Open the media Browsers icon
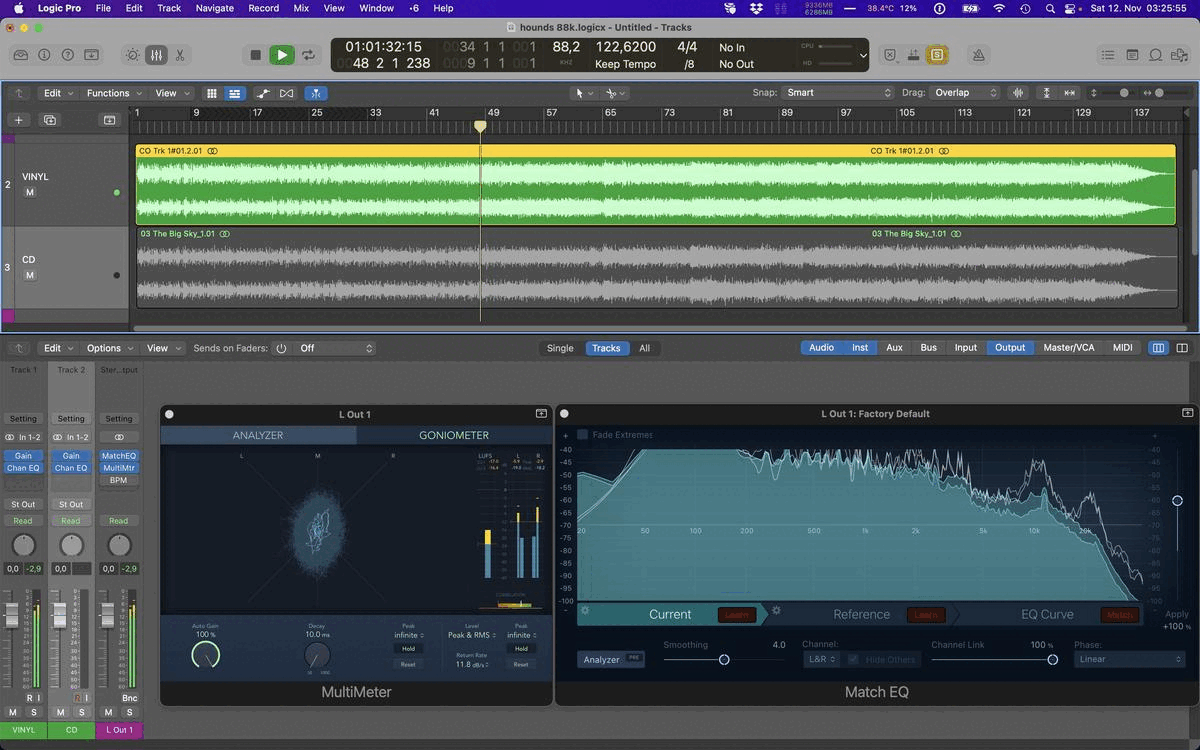Viewport: 1200px width, 750px height. pyautogui.click(x=1180, y=55)
